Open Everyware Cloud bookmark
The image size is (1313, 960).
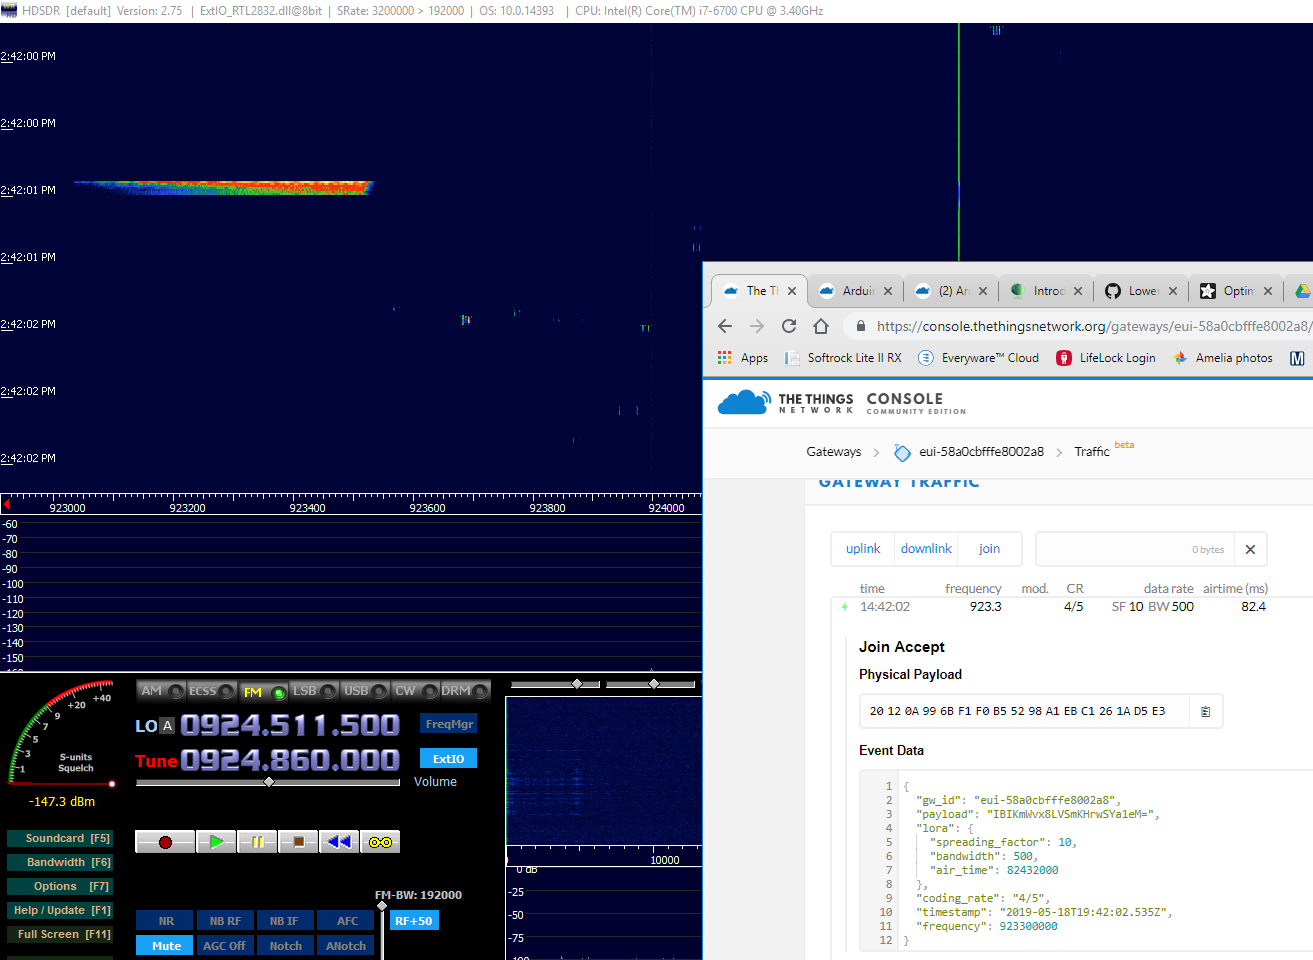pos(979,358)
